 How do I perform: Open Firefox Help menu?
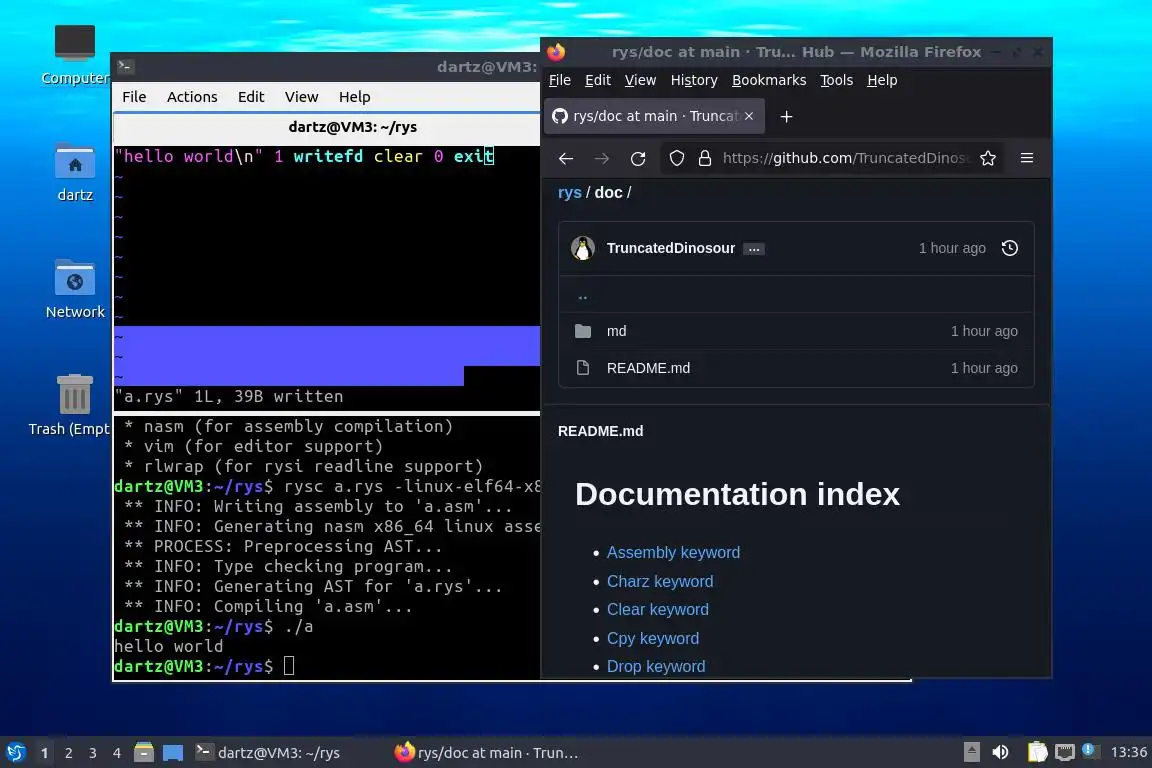[882, 80]
